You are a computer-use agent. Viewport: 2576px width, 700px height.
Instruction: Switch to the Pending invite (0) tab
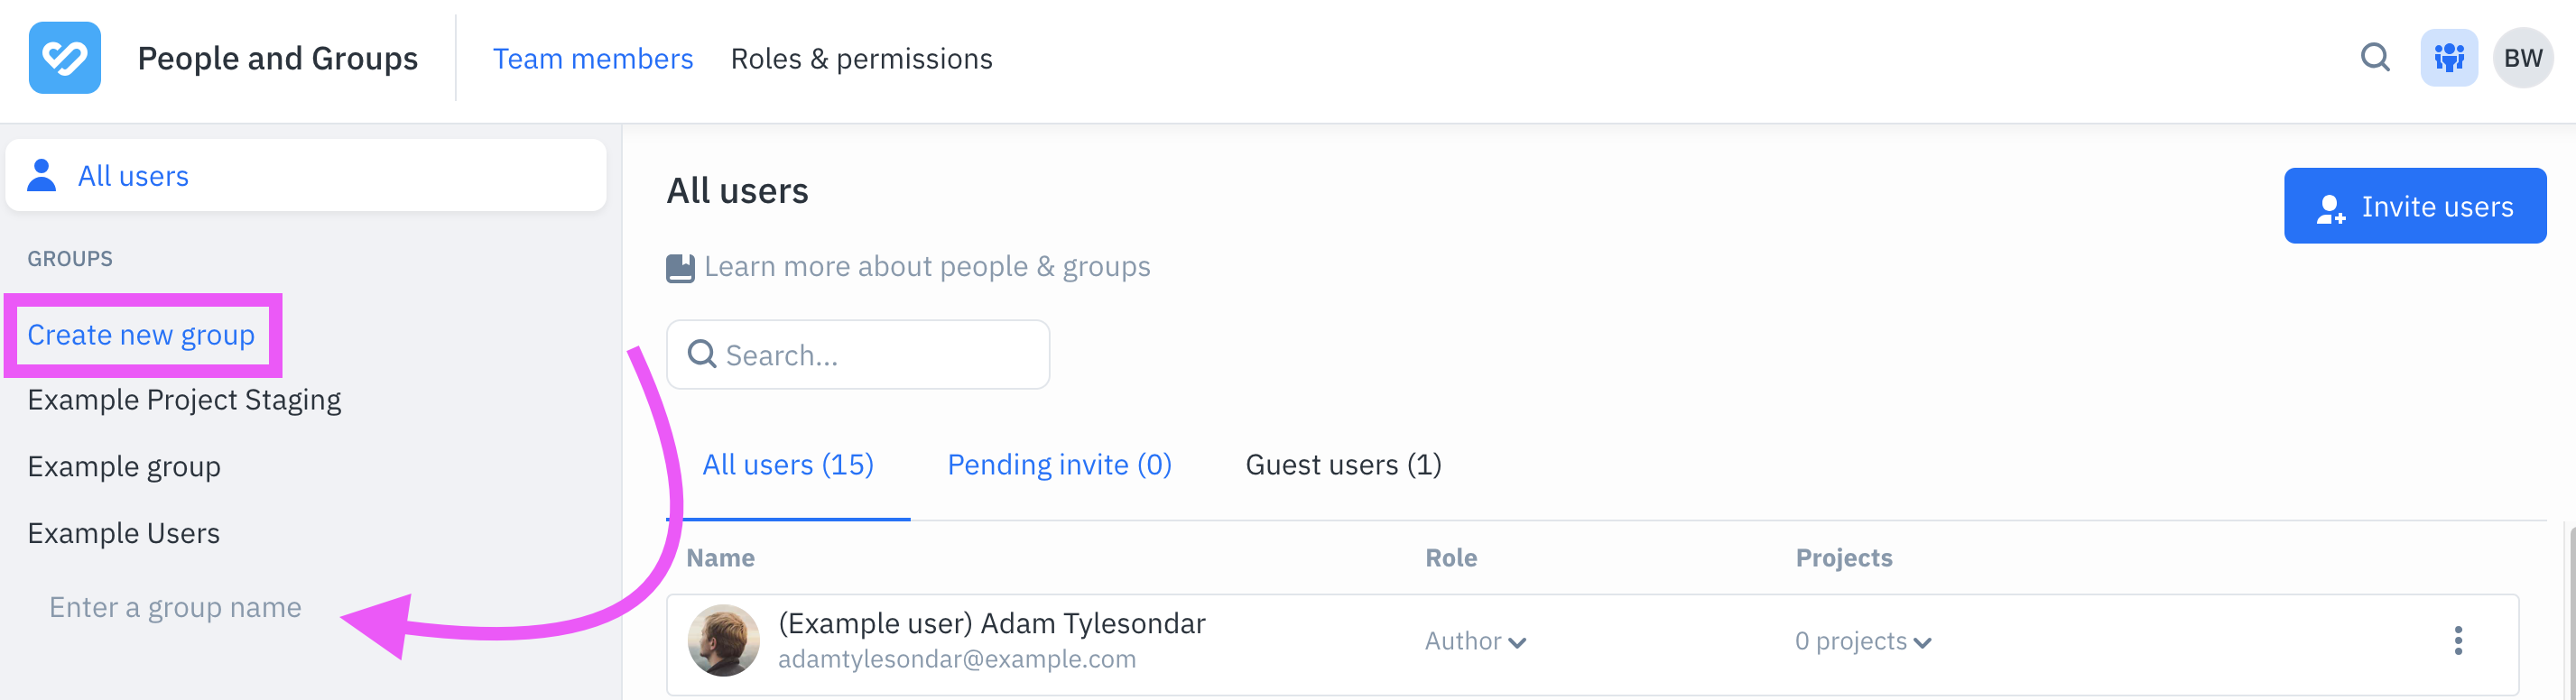coord(1059,465)
